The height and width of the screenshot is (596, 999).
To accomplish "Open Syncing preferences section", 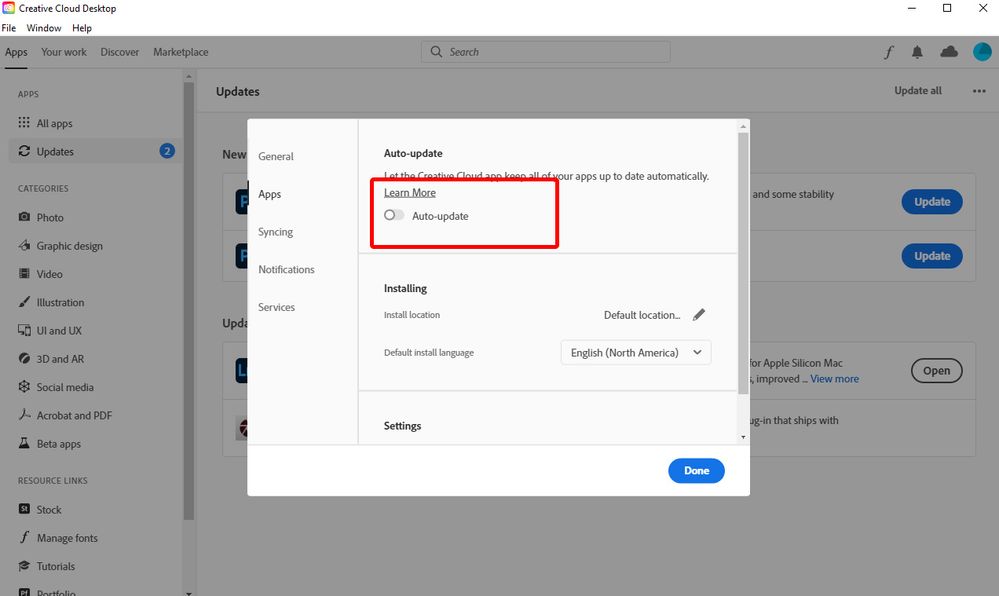I will click(x=275, y=231).
